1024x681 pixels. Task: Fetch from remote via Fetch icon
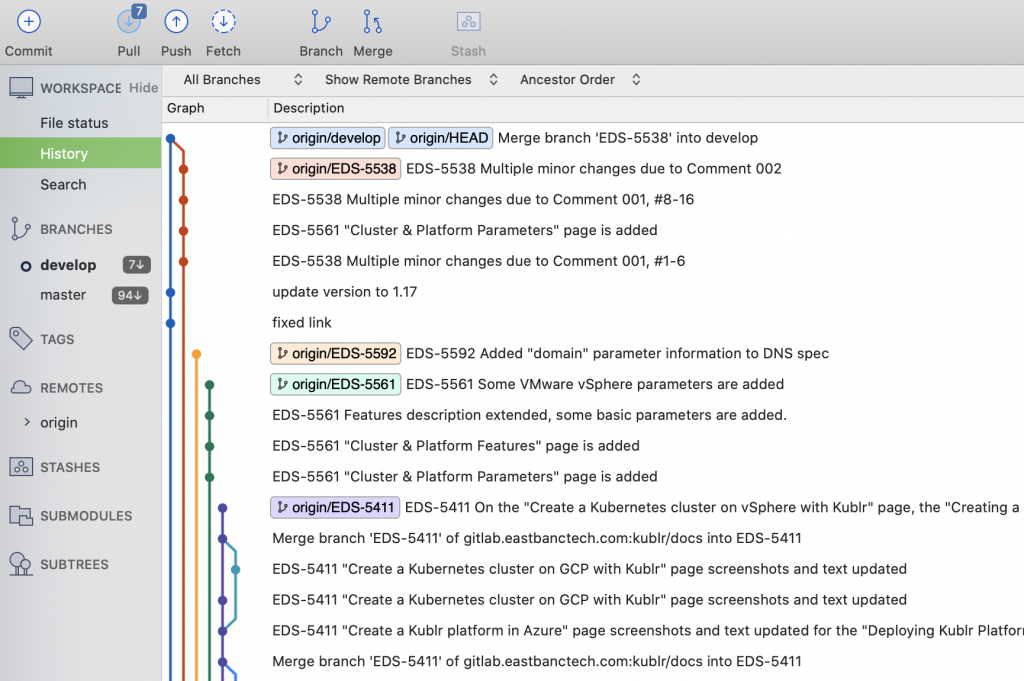click(223, 22)
